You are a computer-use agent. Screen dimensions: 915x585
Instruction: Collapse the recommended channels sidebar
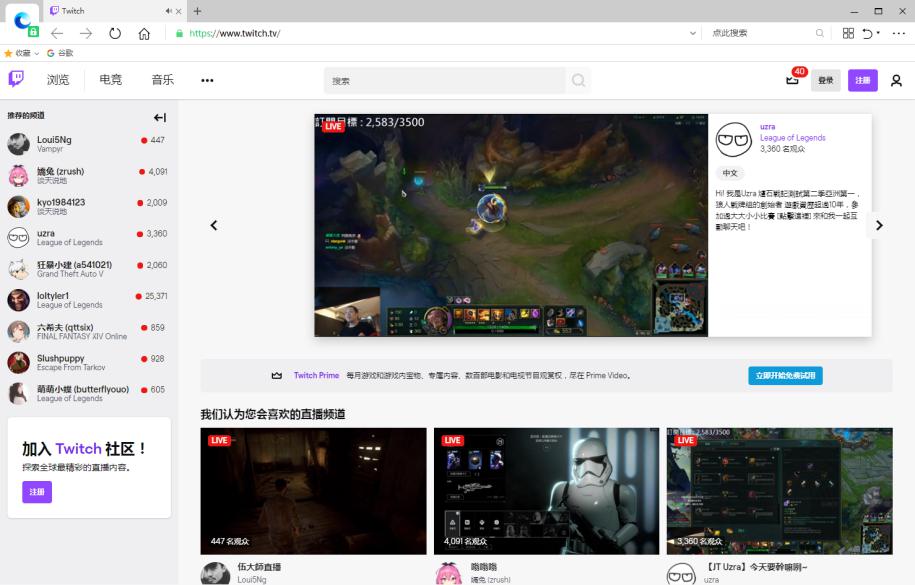pos(160,117)
